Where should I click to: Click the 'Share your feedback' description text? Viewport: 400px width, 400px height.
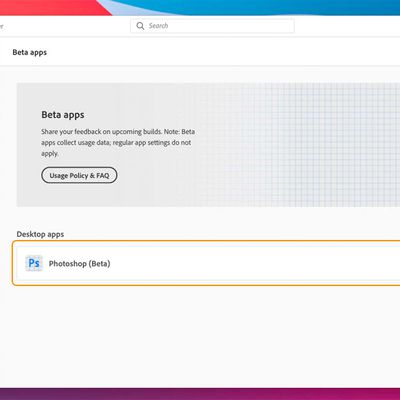pyautogui.click(x=118, y=142)
